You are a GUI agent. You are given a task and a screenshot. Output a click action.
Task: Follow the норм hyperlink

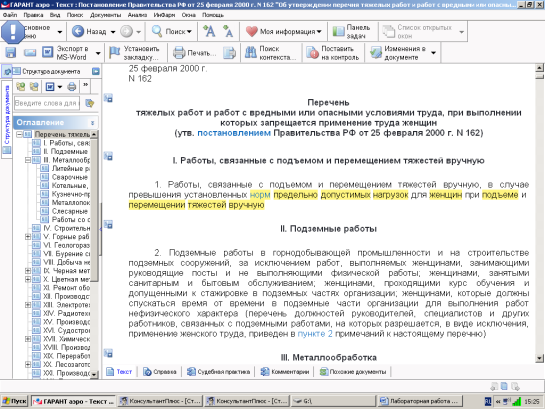click(x=260, y=195)
